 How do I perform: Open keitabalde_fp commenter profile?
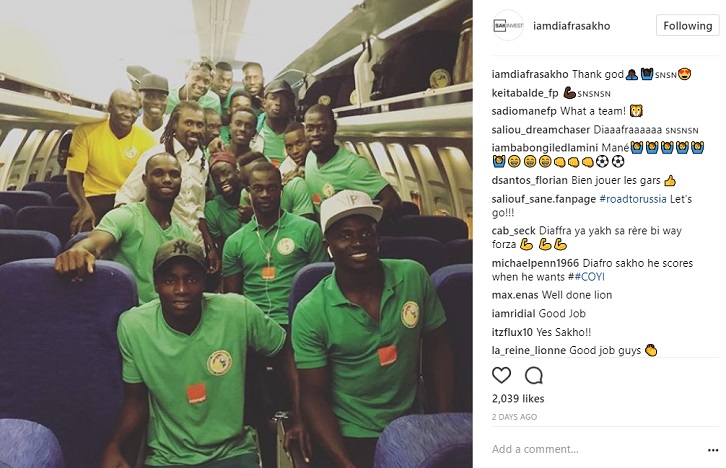click(525, 93)
